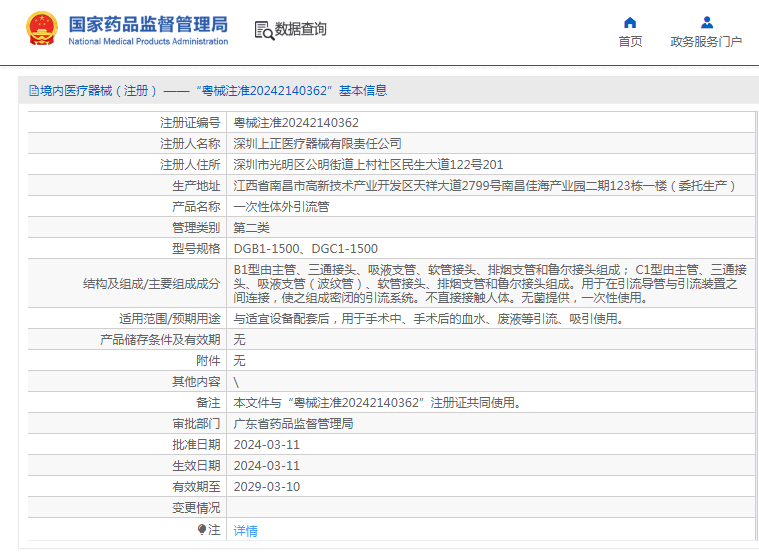The width and height of the screenshot is (759, 553).
Task: Select address 深圳市光明区公明街道上村社区民生大道122号201
Action: tap(368, 165)
